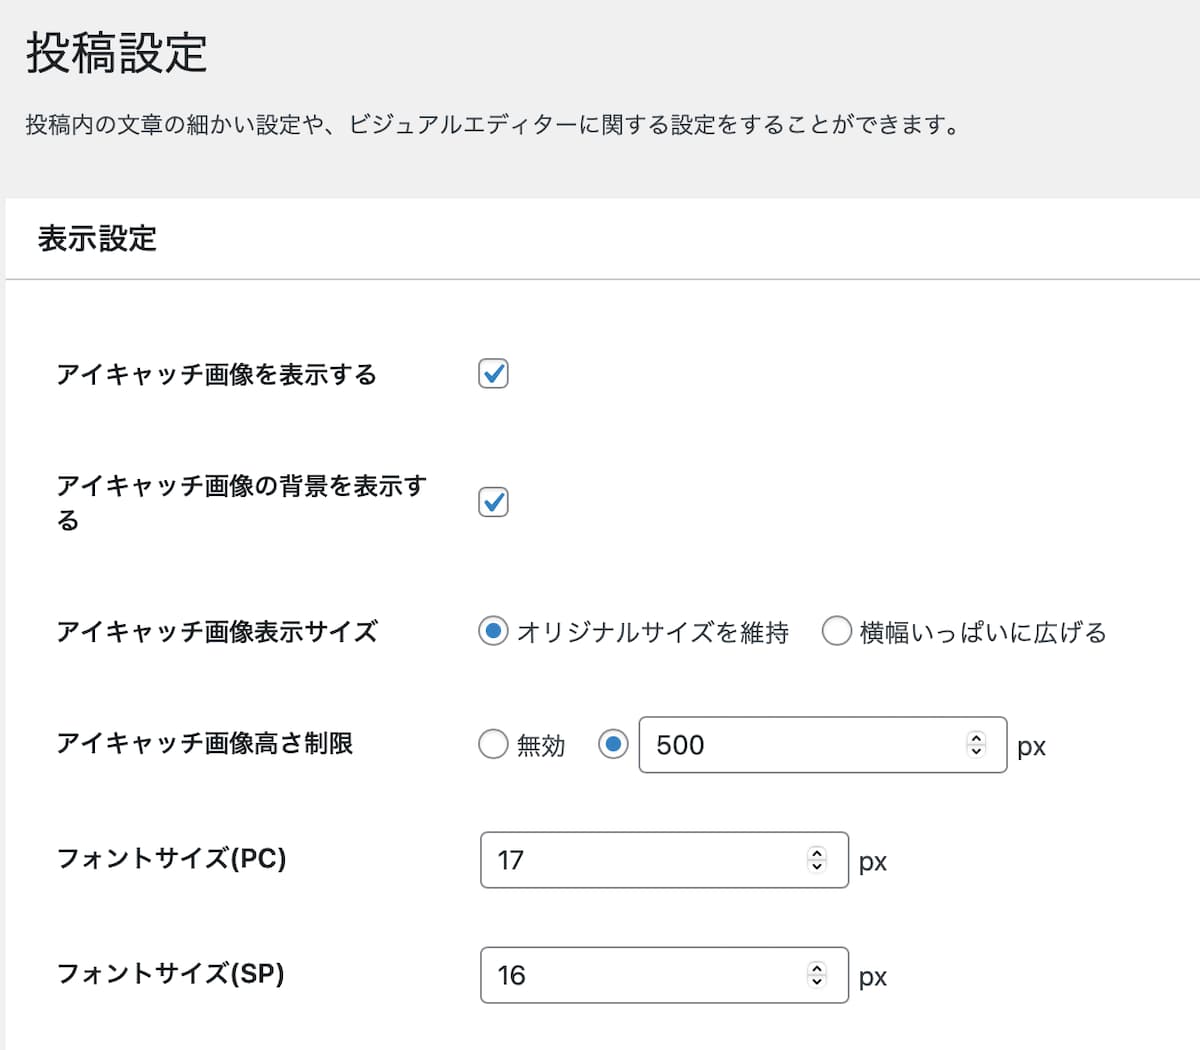Click the 横幅いっぱいに広げる option text
1200x1050 pixels.
[983, 633]
